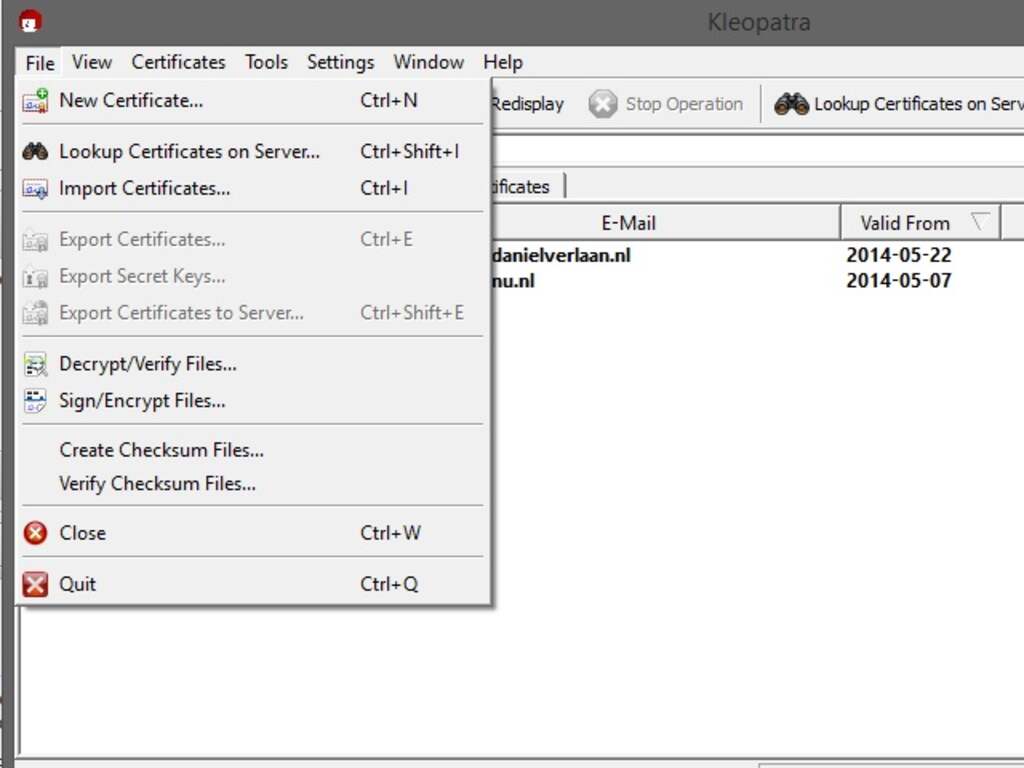Viewport: 1024px width, 768px height.
Task: Open the Tools menu
Action: (266, 62)
